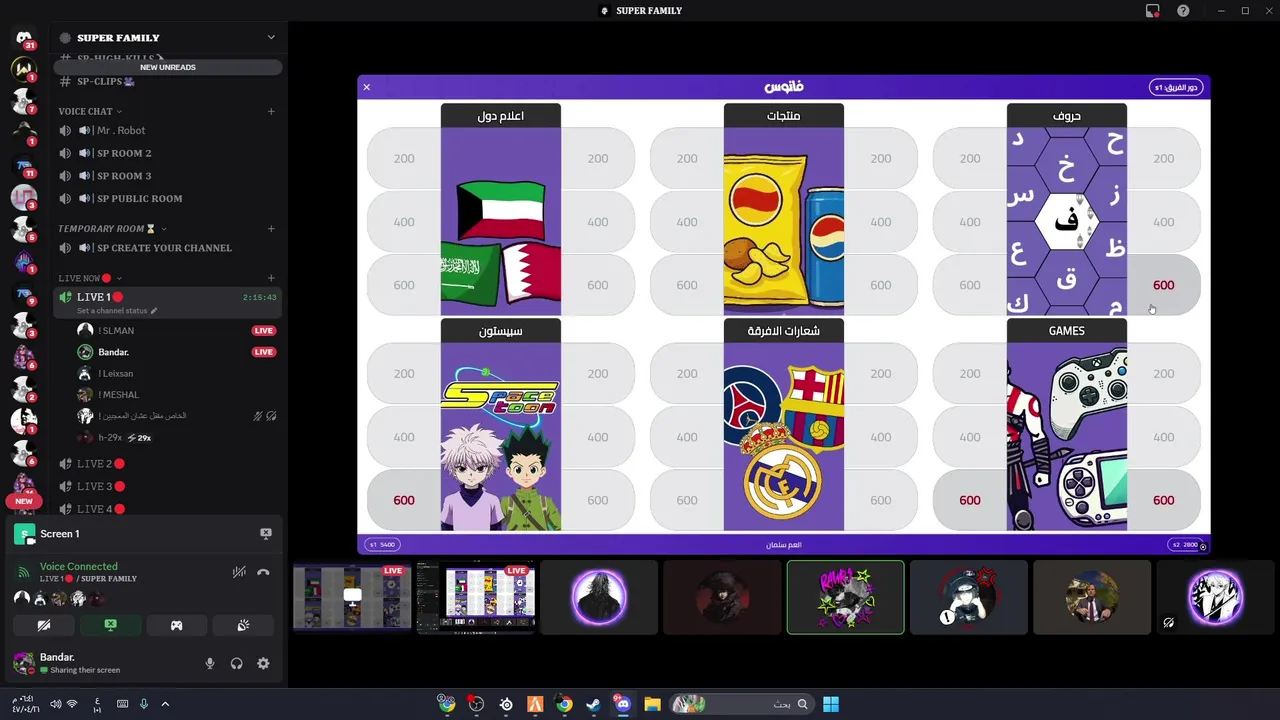The width and height of the screenshot is (1280, 720).
Task: Open server with 31 badge in sidebar
Action: [x=24, y=38]
